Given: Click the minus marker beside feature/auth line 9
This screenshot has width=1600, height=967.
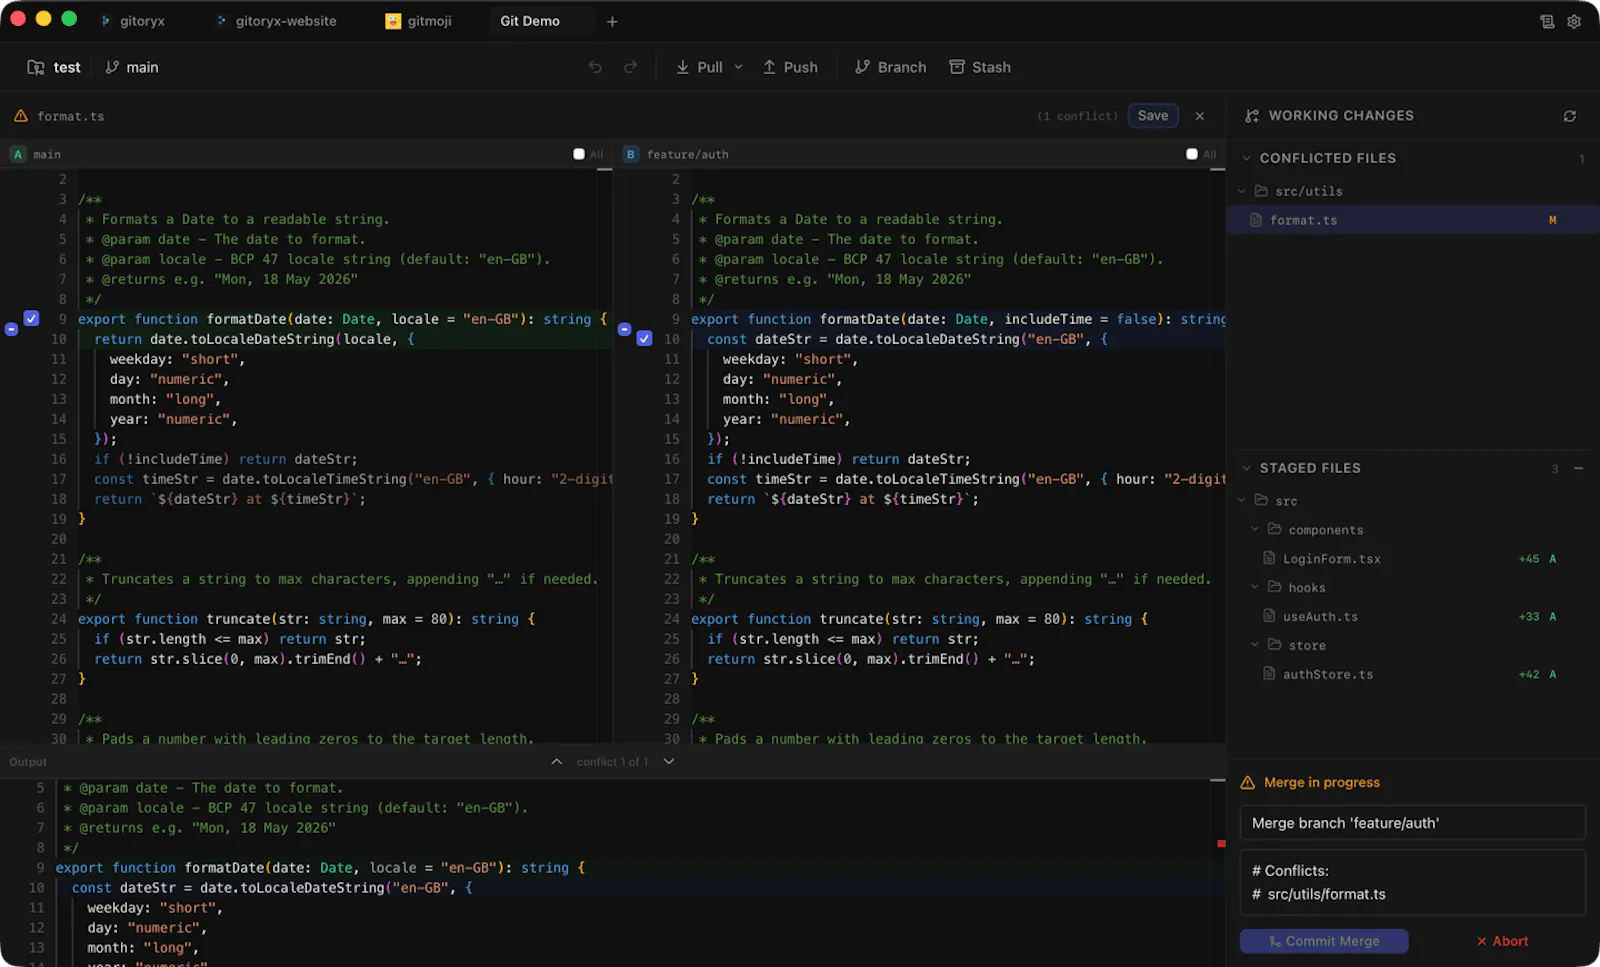Looking at the screenshot, I should [x=624, y=328].
